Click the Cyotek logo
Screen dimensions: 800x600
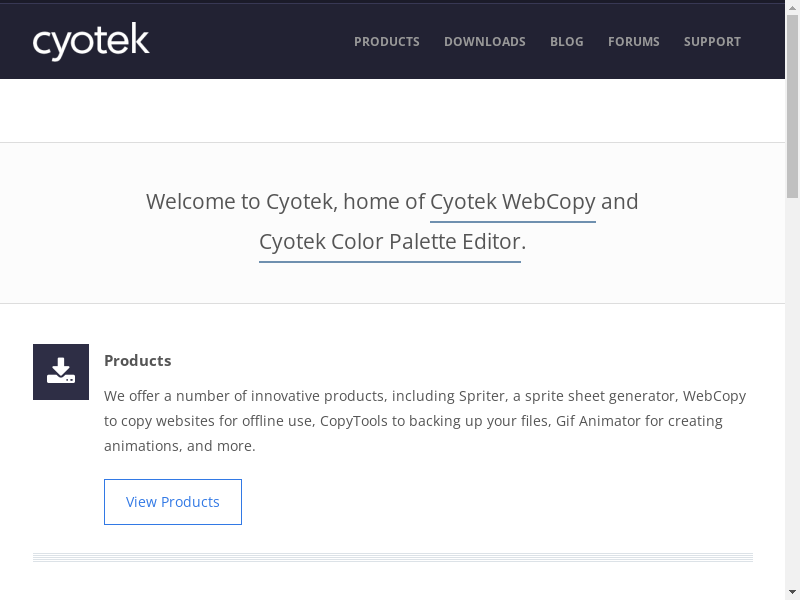coord(91,41)
